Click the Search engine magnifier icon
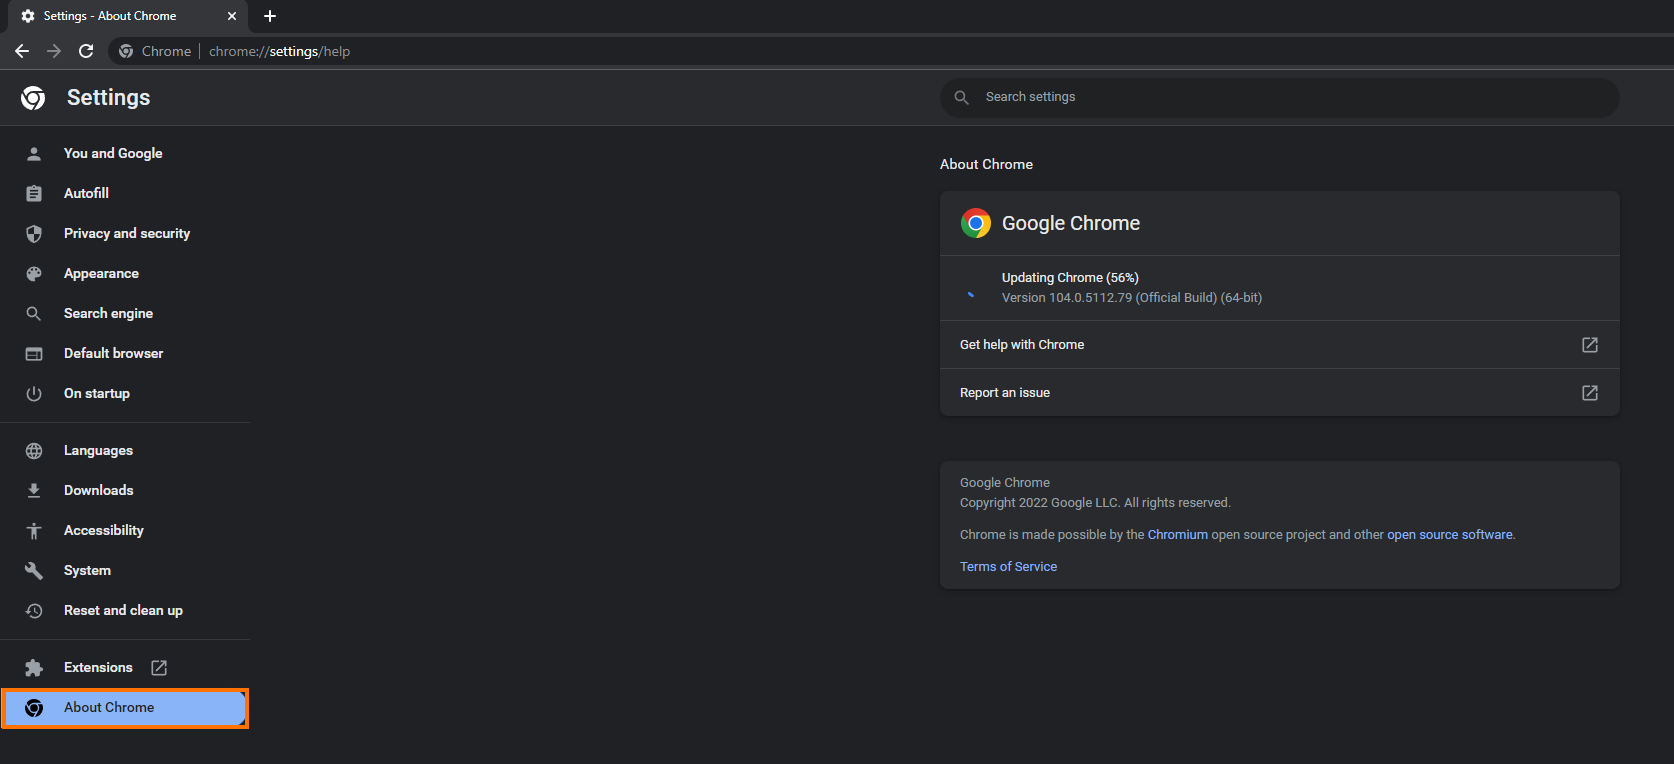This screenshot has width=1674, height=764. click(x=34, y=313)
